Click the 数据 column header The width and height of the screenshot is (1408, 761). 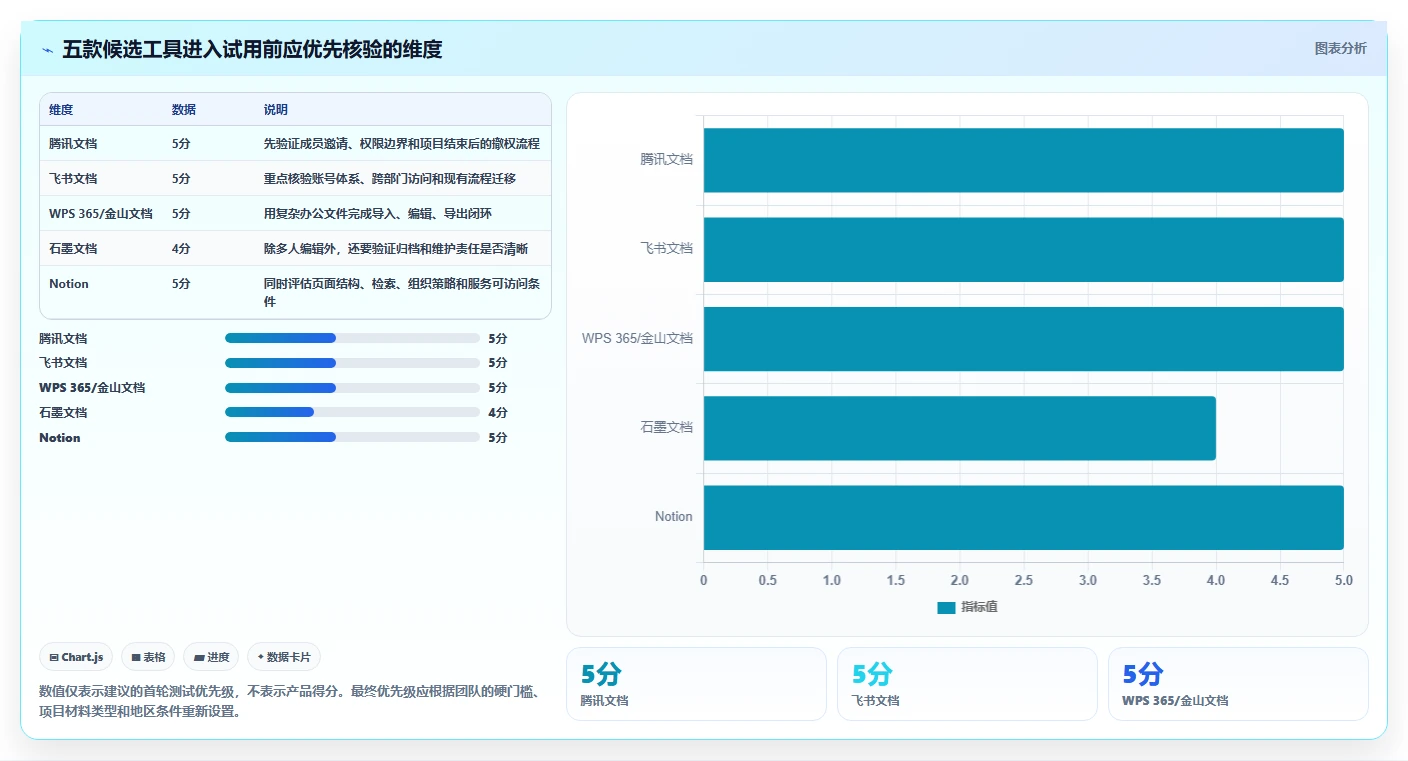click(x=184, y=109)
